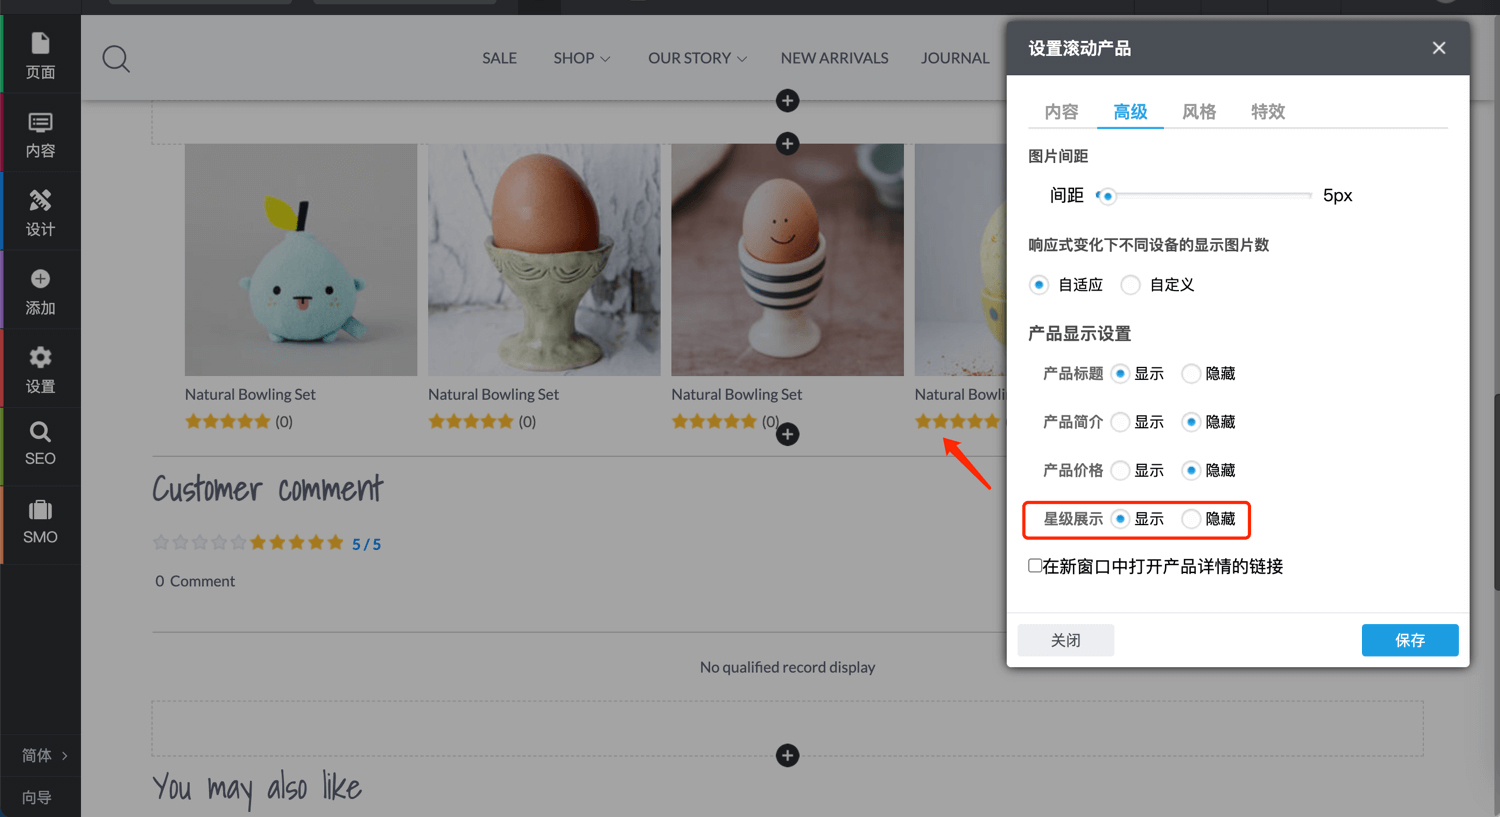The width and height of the screenshot is (1500, 817).
Task: Expand the SHOP navigation dropdown
Action: [x=581, y=58]
